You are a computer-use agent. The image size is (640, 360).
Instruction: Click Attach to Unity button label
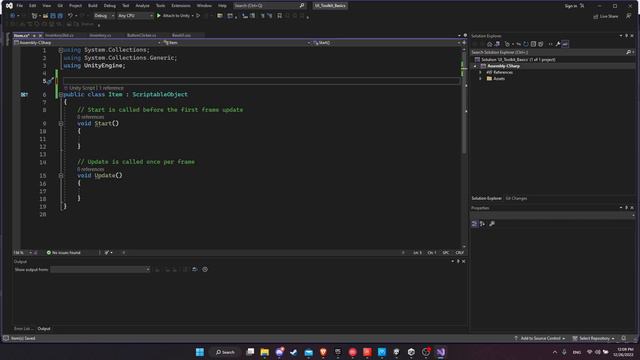pyautogui.click(x=176, y=16)
